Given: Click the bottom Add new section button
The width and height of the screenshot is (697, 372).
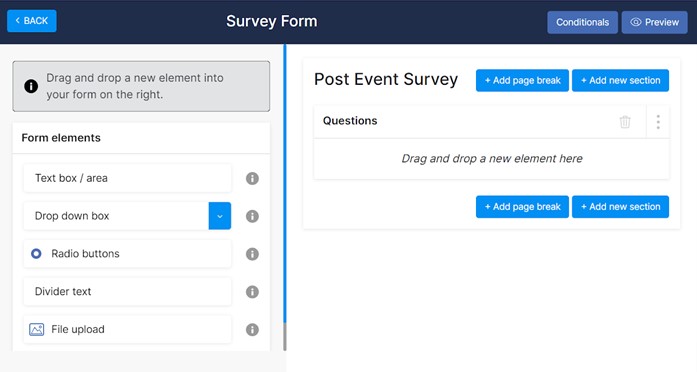Looking at the screenshot, I should point(620,207).
